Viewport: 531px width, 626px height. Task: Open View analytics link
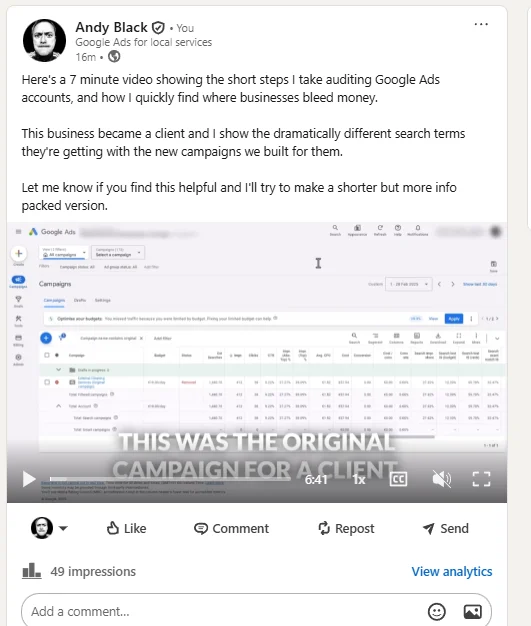(452, 571)
